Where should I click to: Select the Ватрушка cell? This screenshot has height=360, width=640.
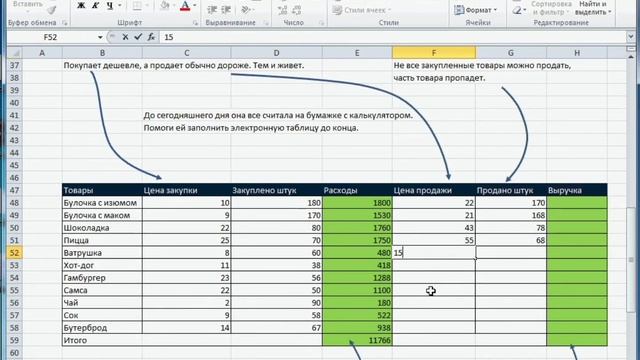click(x=102, y=253)
